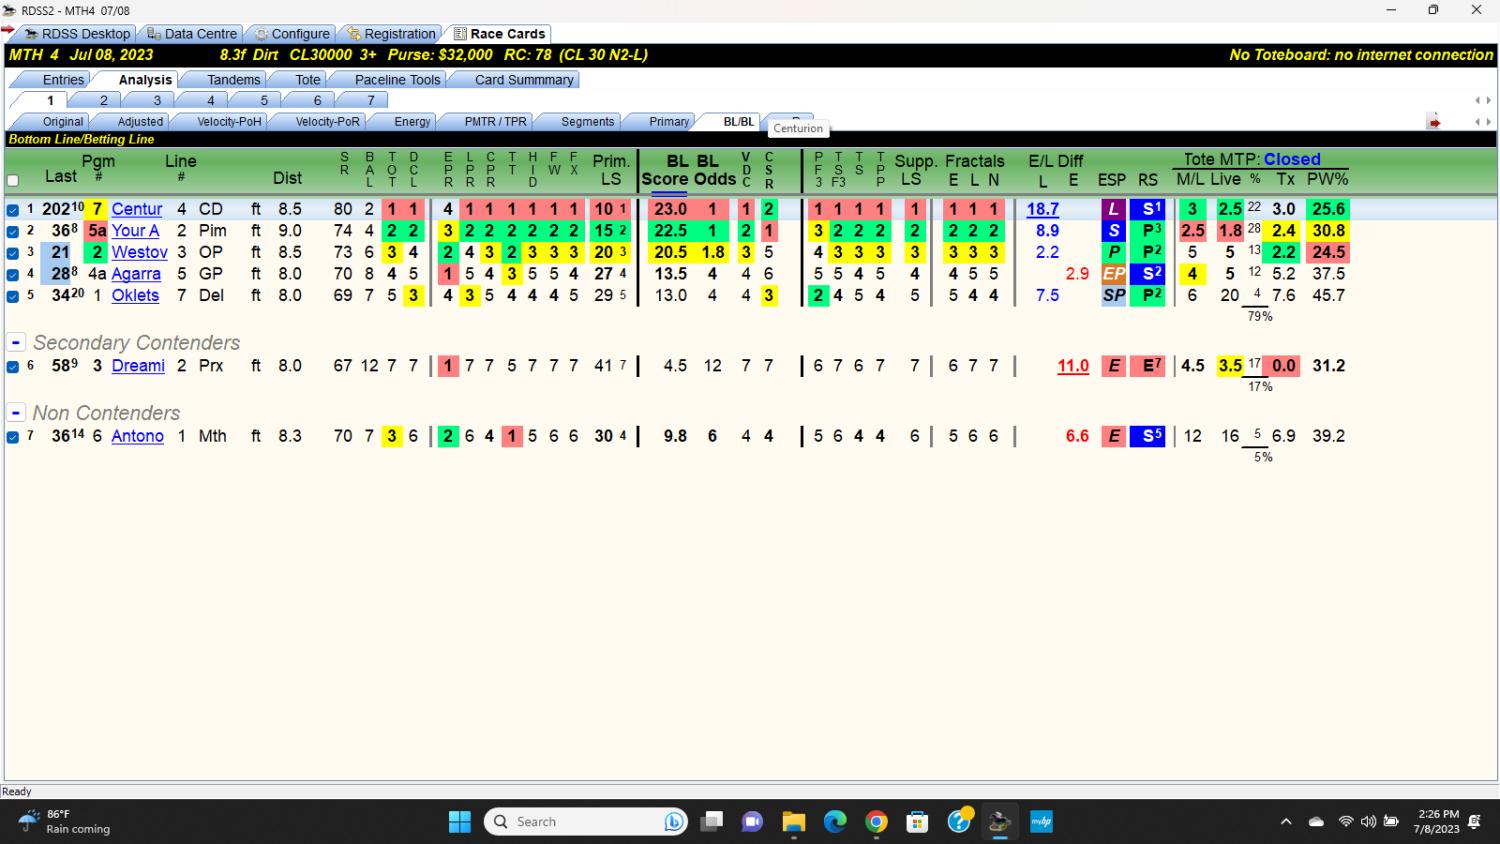Screen dimensions: 1500x844
Task: Launch Google Chrome from taskbar
Action: click(877, 822)
